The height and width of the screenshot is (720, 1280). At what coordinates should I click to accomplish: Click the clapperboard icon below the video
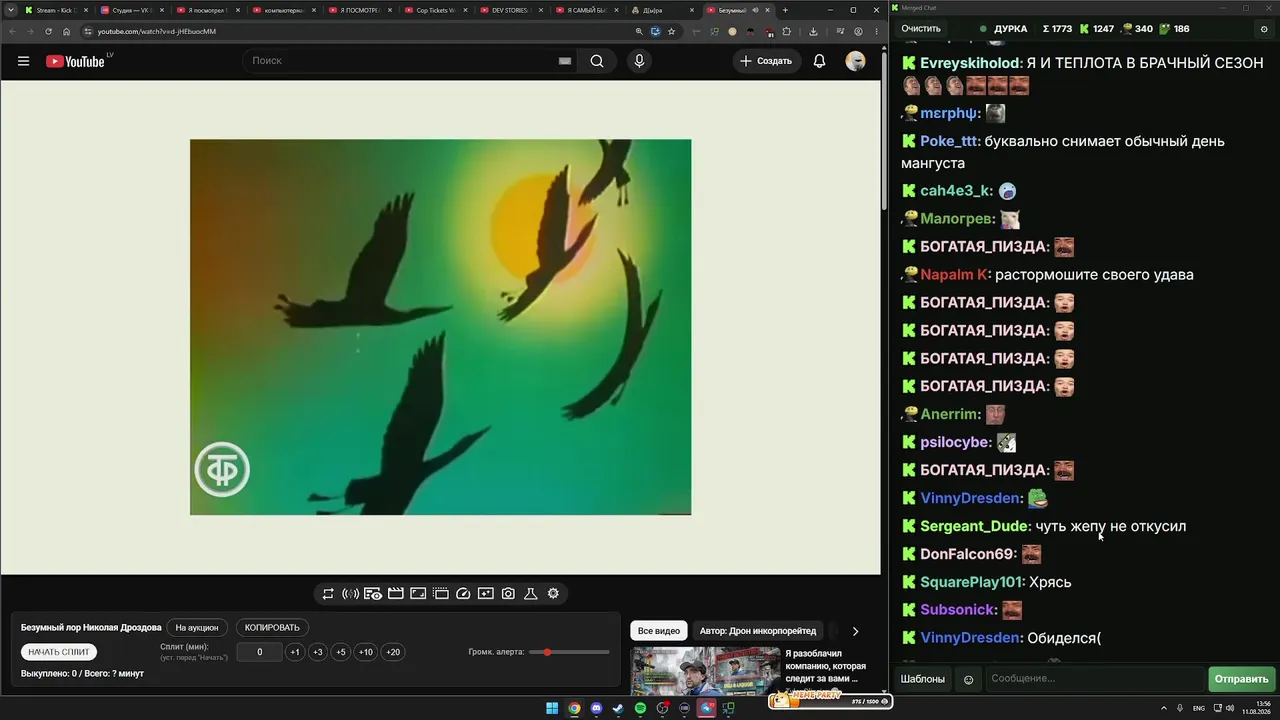(x=396, y=594)
